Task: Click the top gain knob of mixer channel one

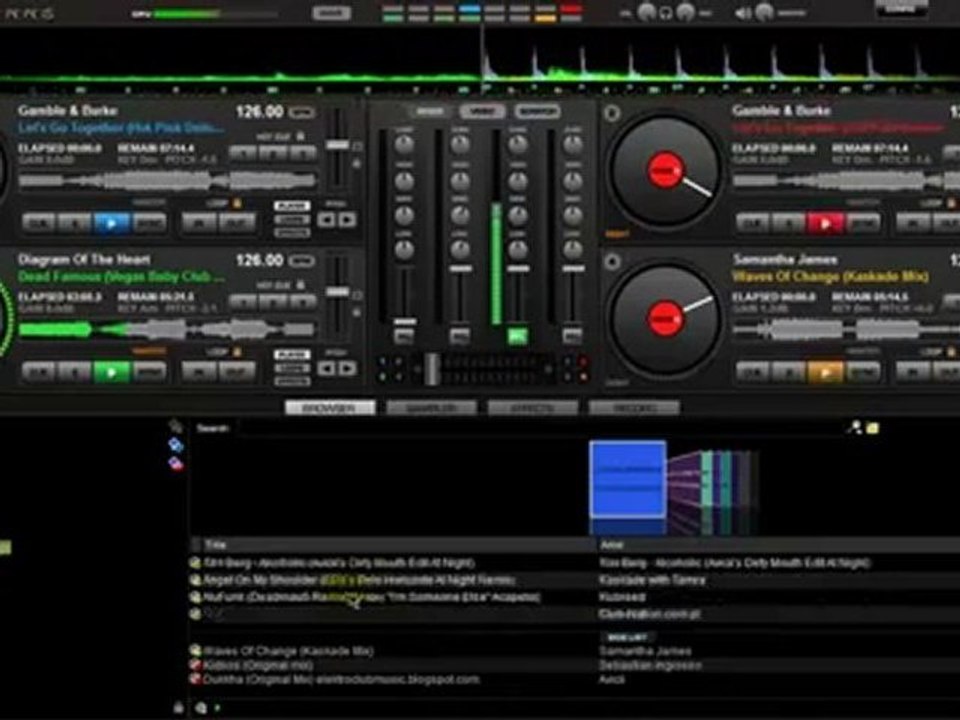Action: click(x=404, y=144)
